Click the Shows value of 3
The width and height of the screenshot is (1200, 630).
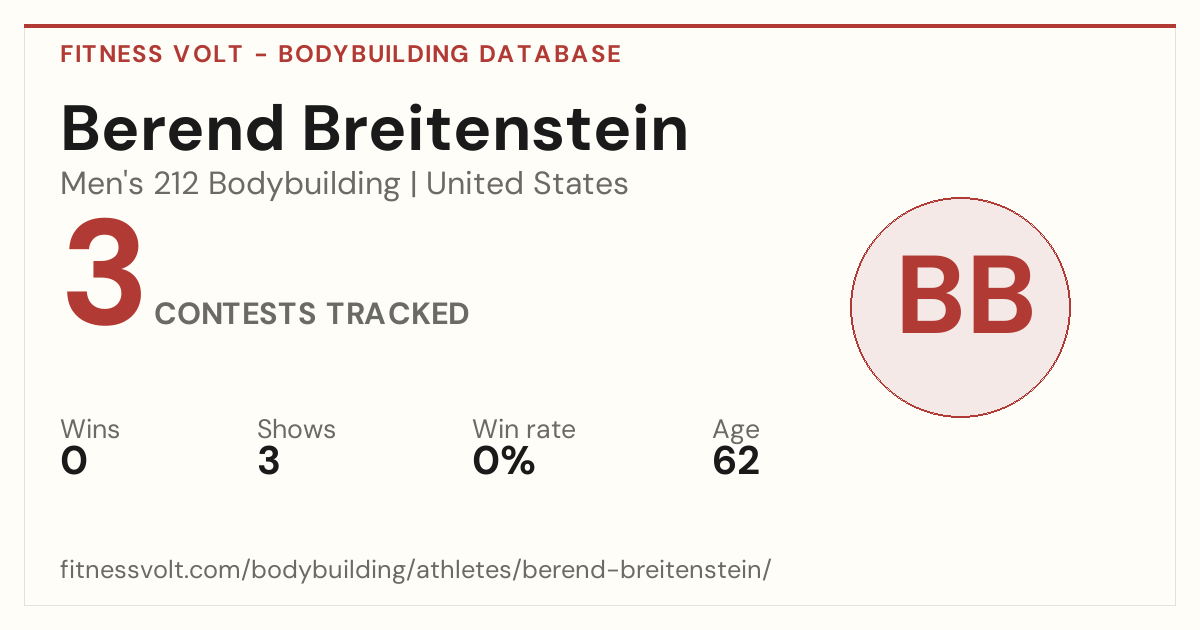tap(268, 462)
